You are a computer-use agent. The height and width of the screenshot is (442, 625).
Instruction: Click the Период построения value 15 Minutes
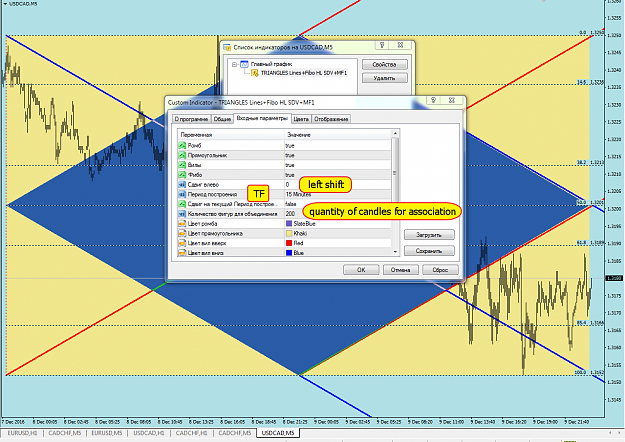click(x=298, y=194)
